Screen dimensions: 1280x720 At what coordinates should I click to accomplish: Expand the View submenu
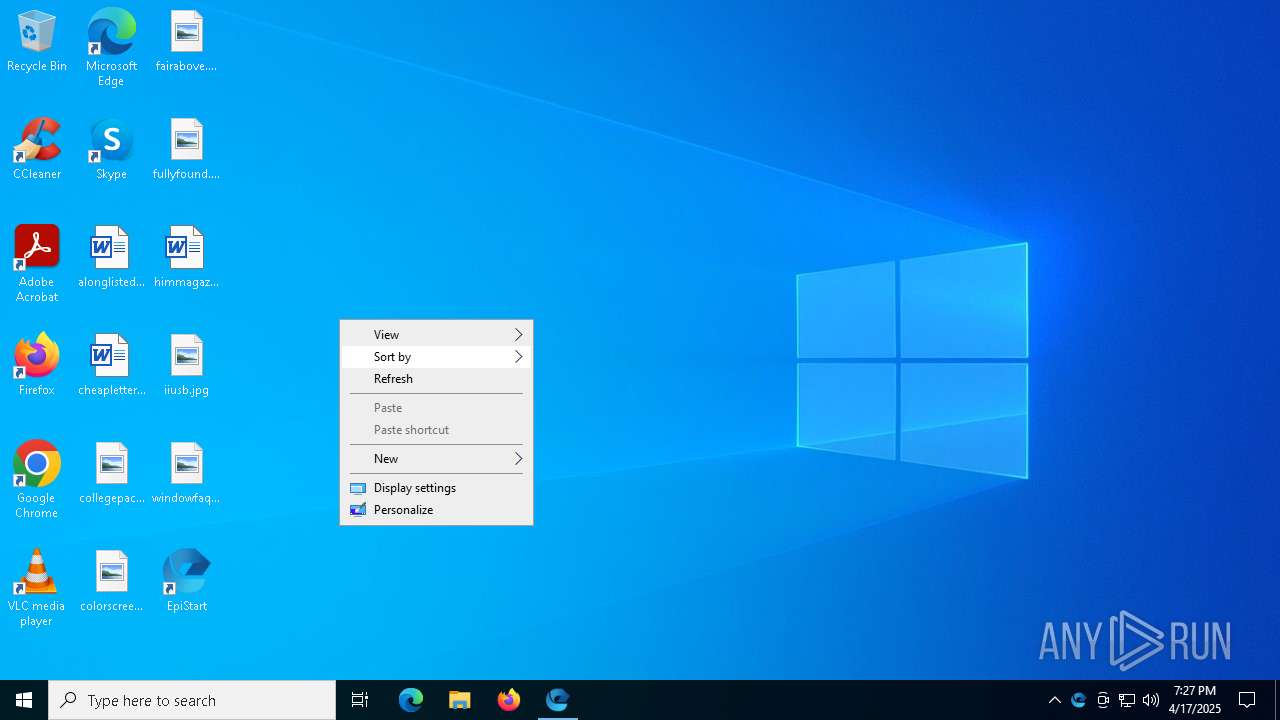tap(437, 335)
